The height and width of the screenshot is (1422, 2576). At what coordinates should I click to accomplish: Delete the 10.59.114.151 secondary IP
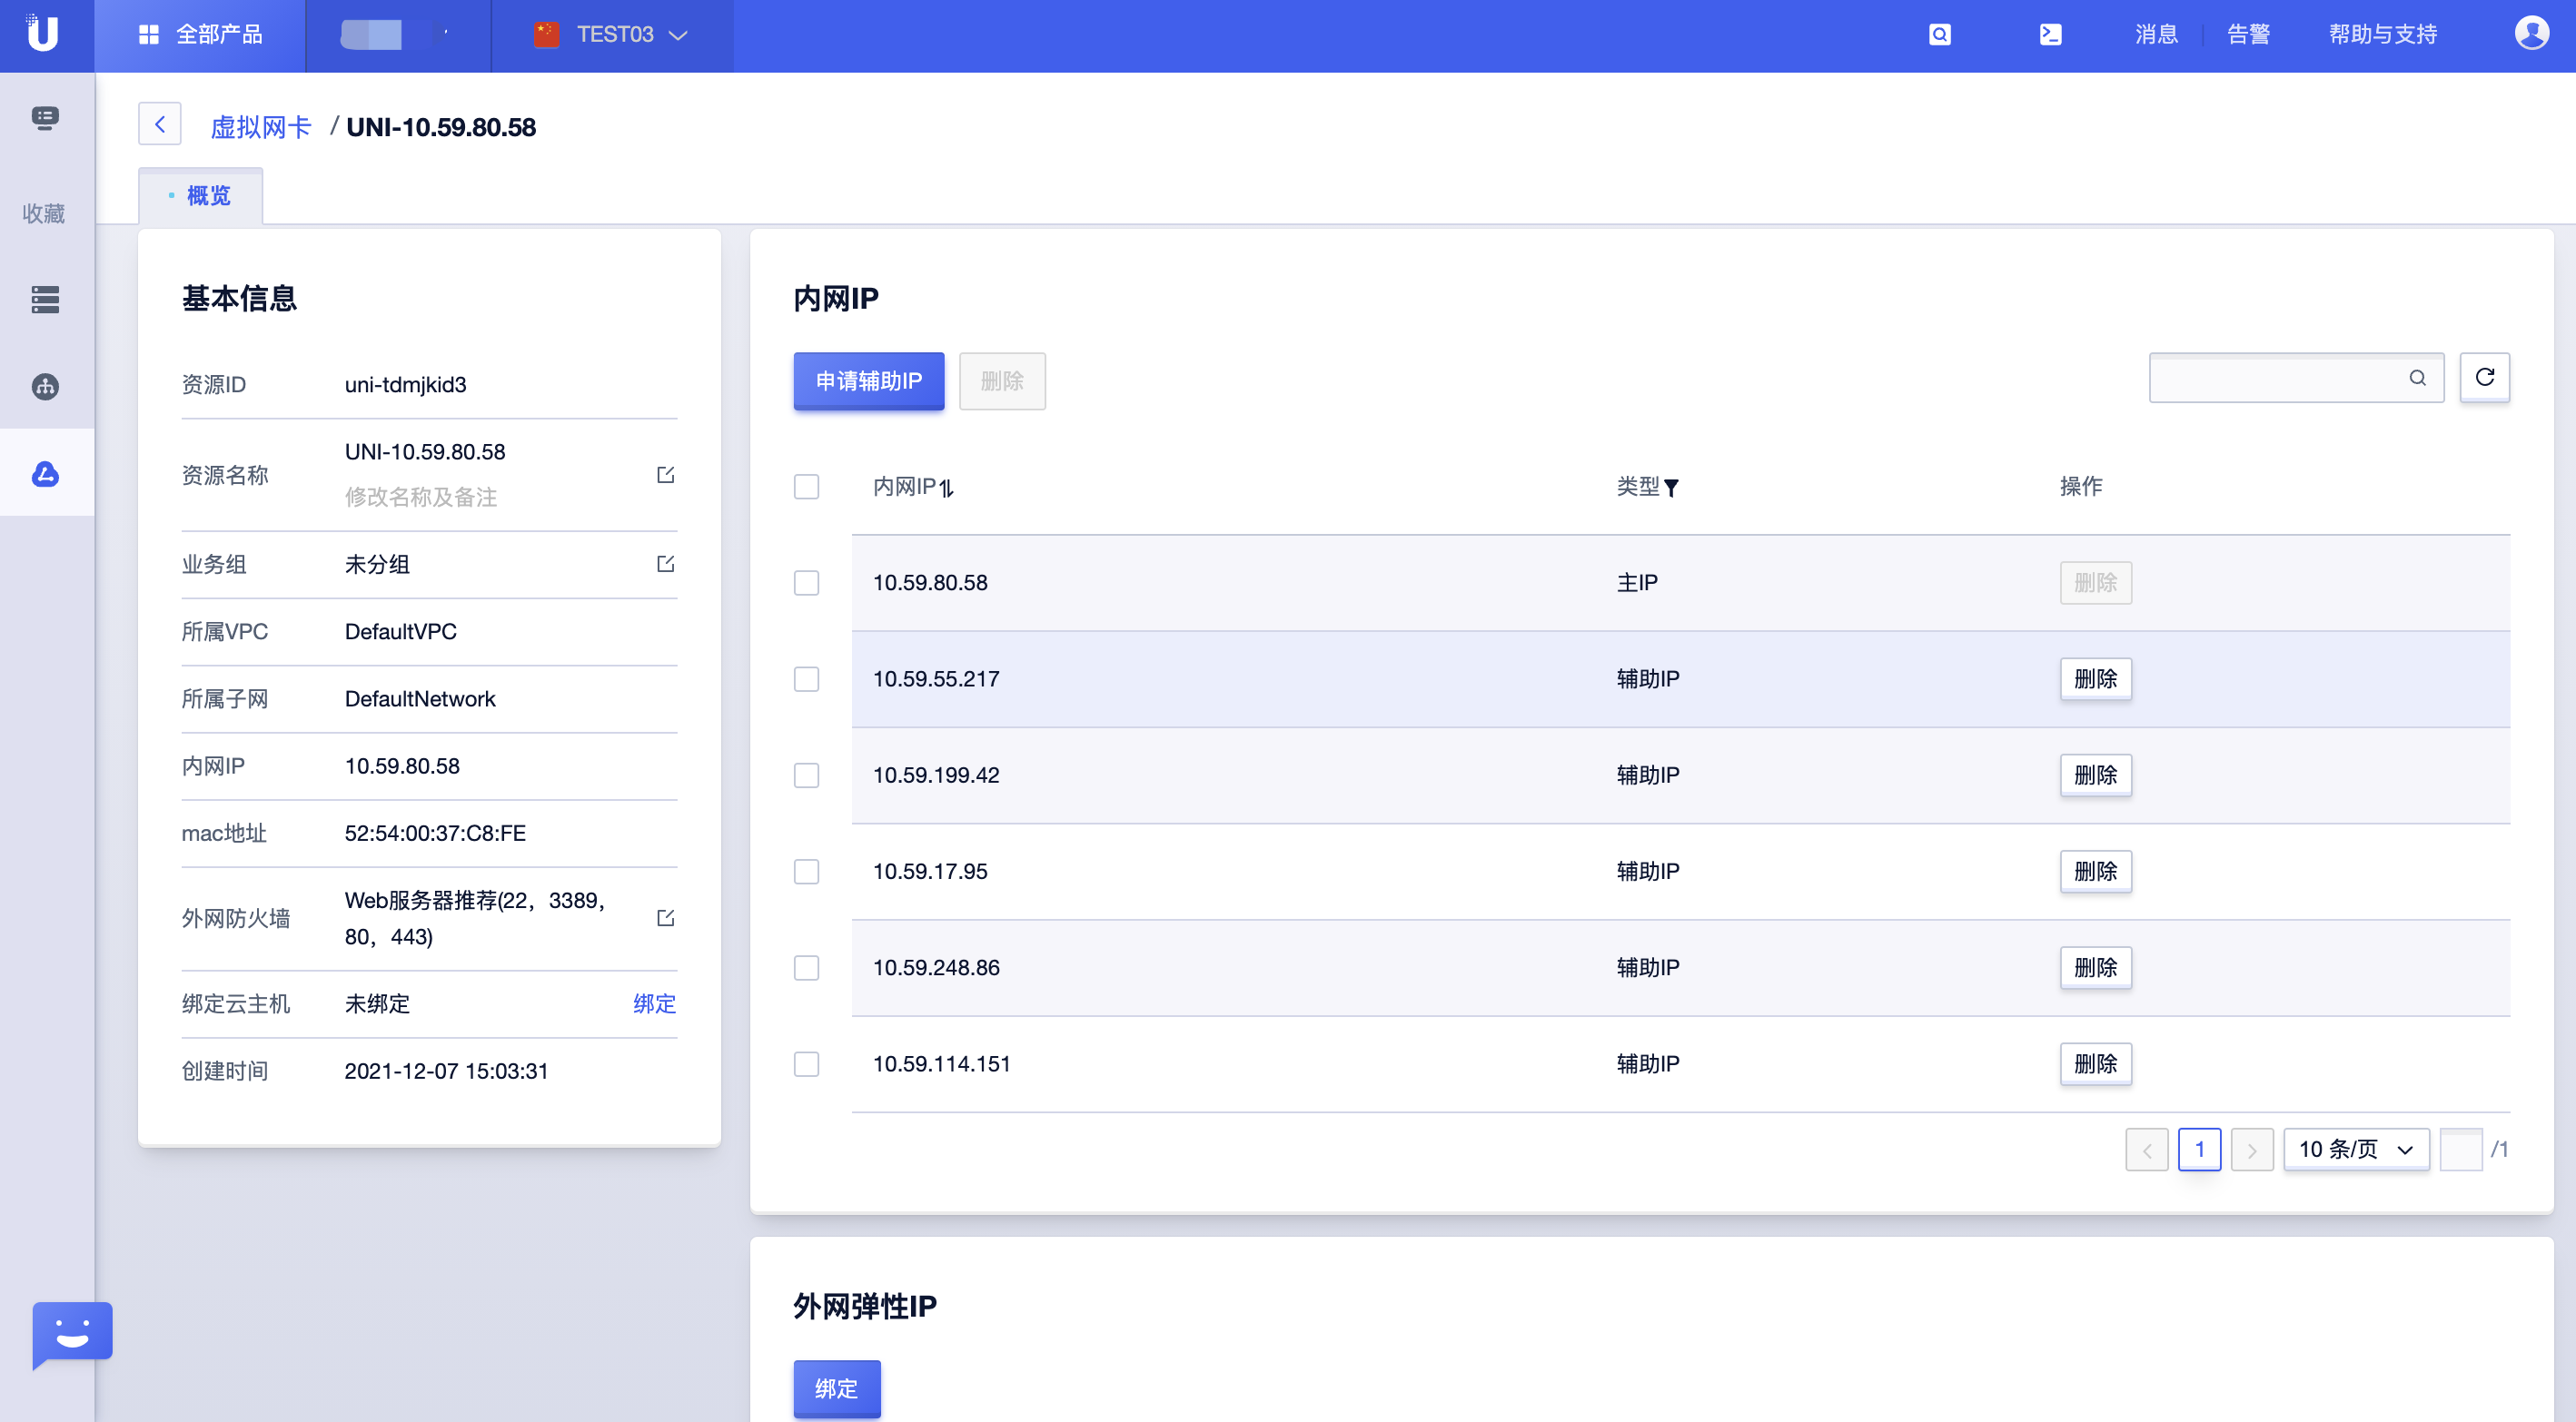[2095, 1063]
